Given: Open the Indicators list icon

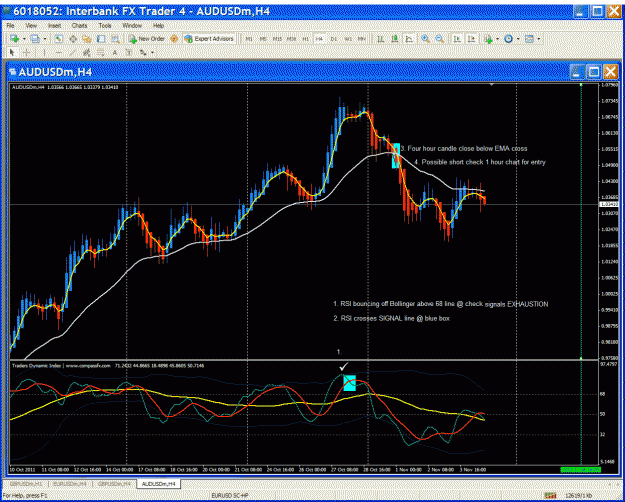Looking at the screenshot, I should tap(488, 39).
